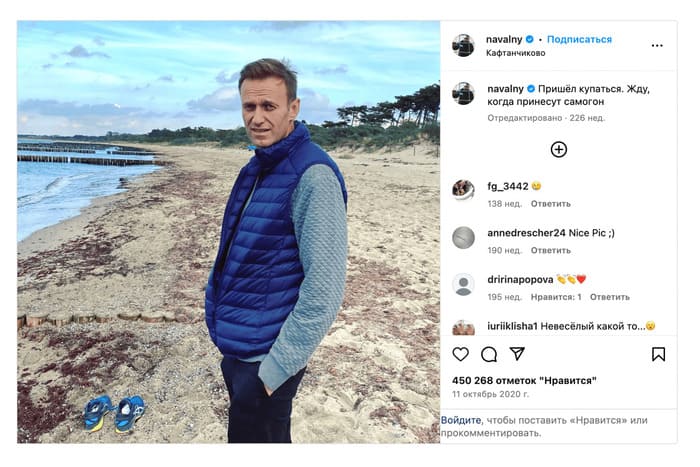Open the three-dot more options menu
Screen dimensions: 700x467
pyautogui.click(x=657, y=45)
